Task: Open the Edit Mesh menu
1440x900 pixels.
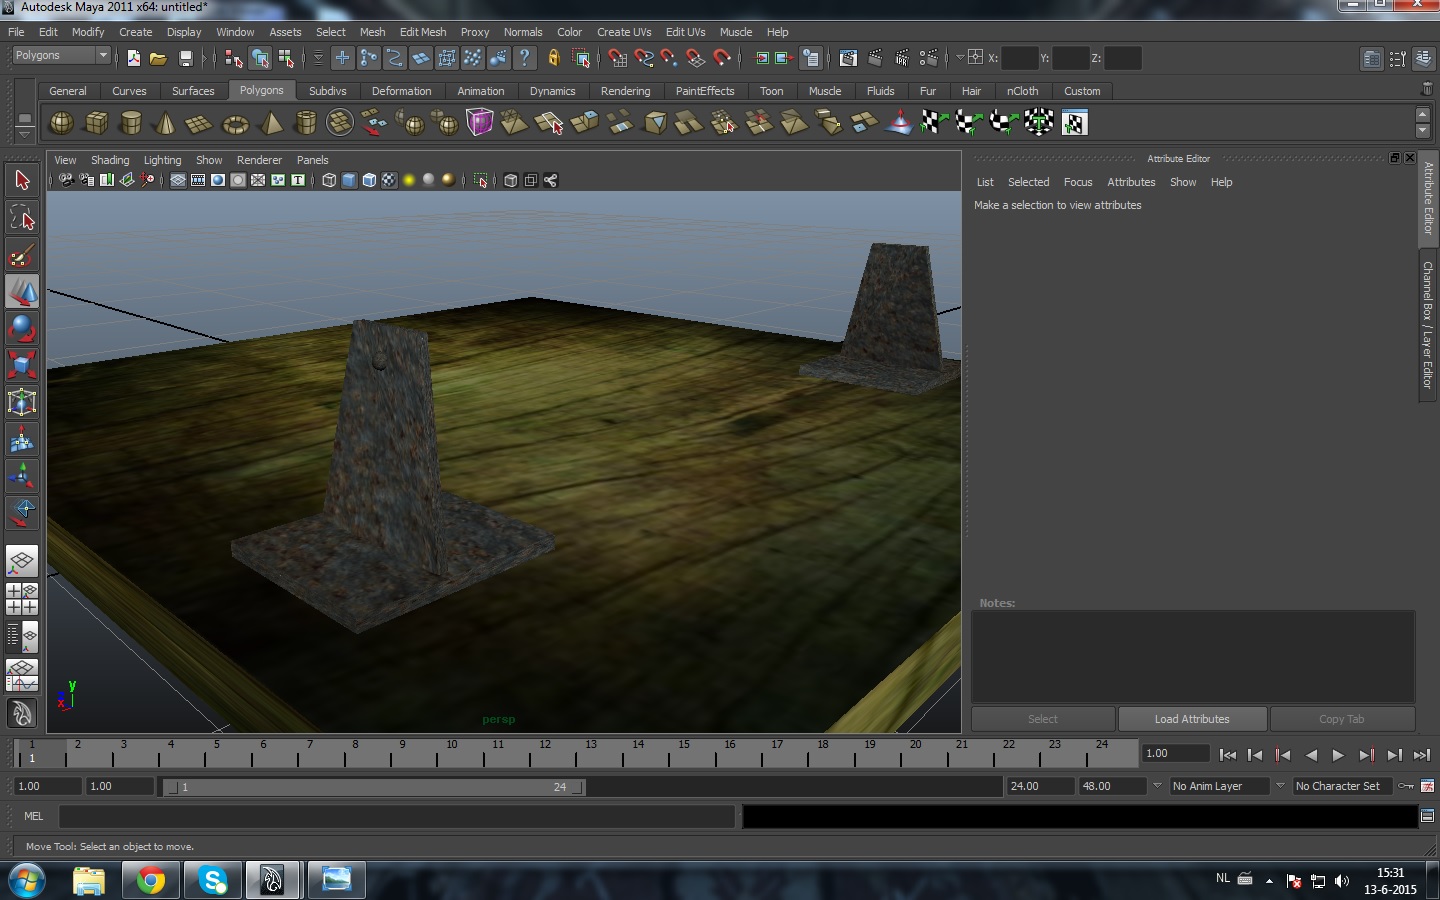Action: click(422, 32)
